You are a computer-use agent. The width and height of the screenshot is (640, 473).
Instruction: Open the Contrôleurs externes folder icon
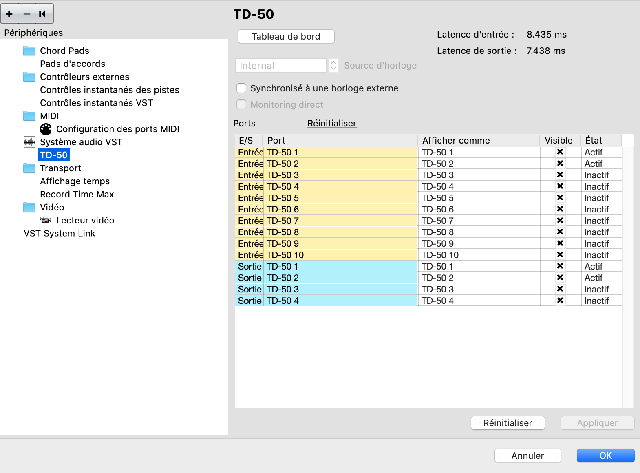[29, 77]
